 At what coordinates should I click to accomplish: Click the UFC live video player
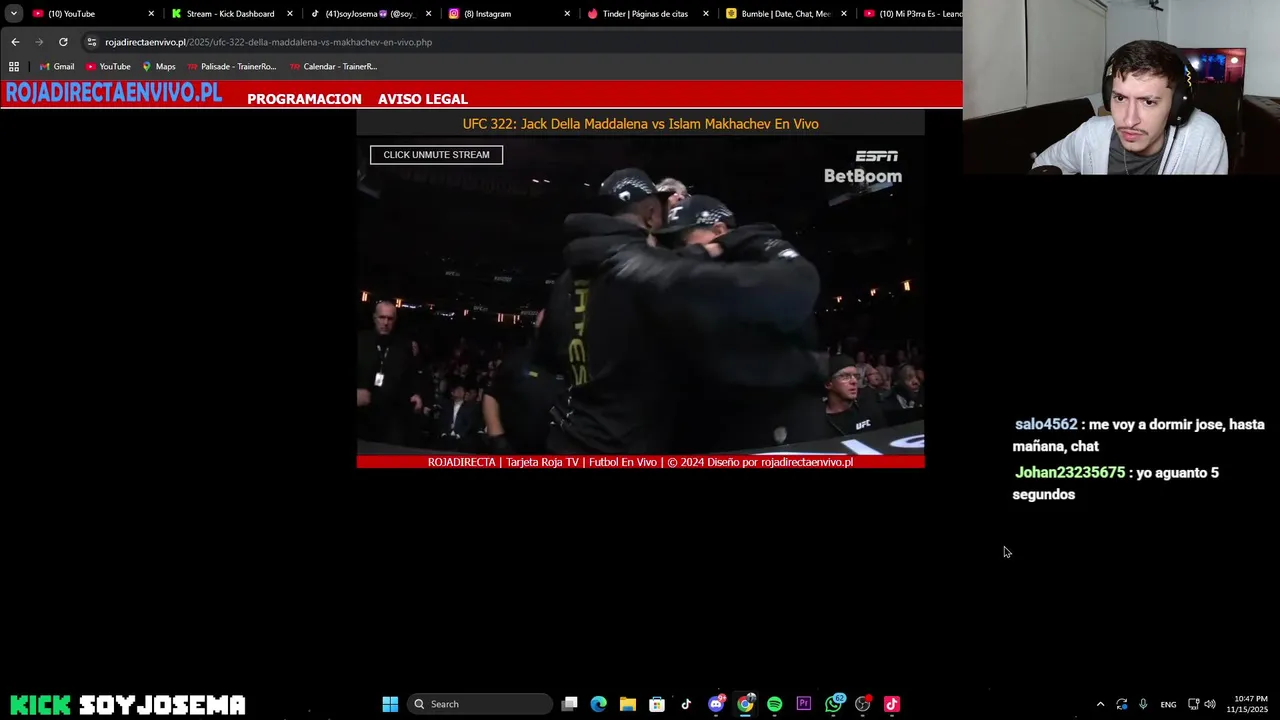coord(640,296)
